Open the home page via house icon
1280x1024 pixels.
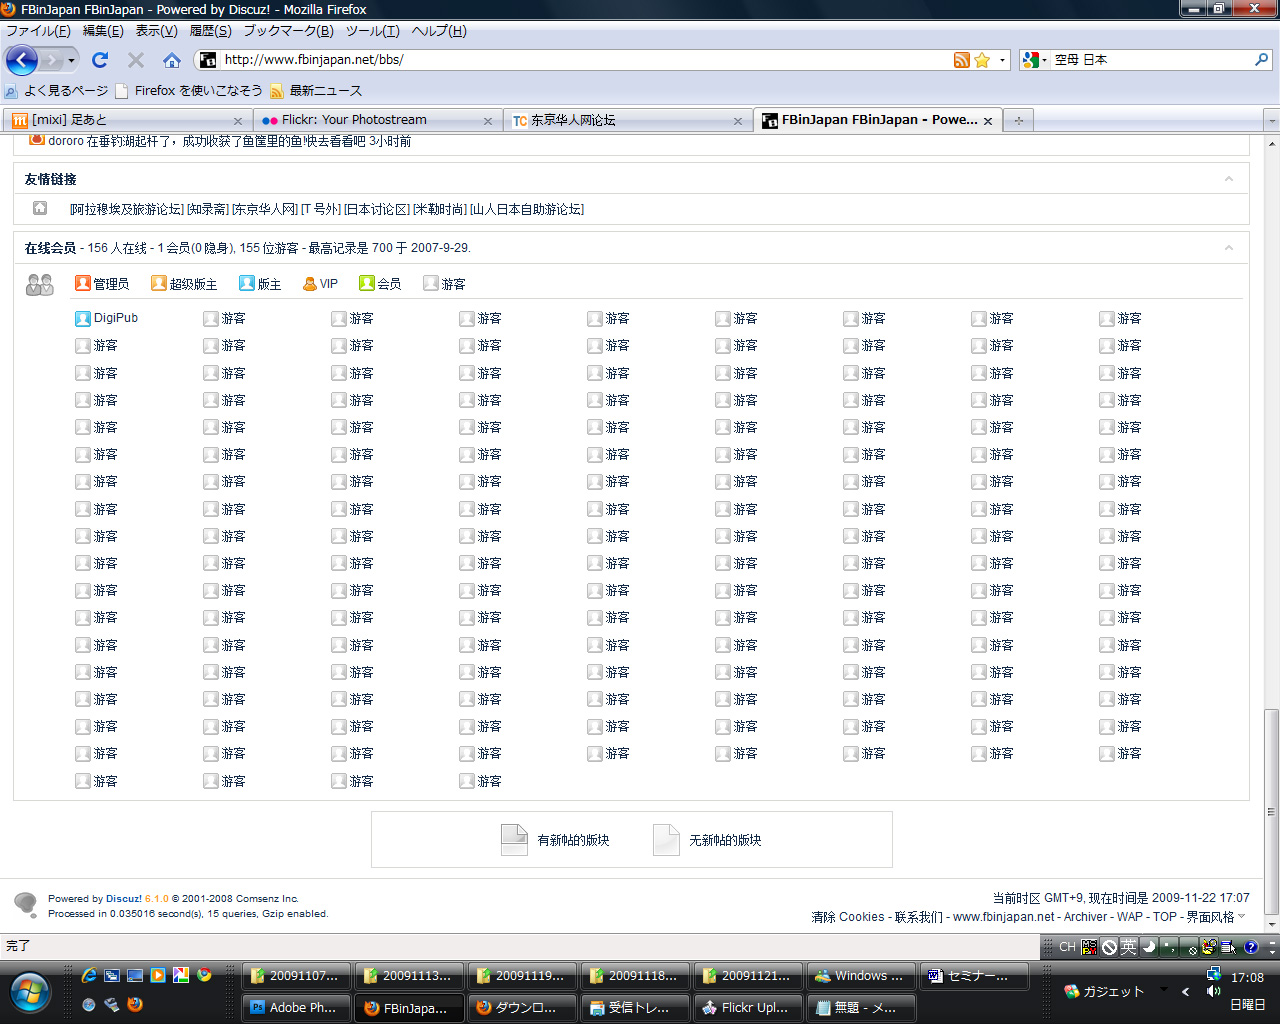pyautogui.click(x=172, y=60)
